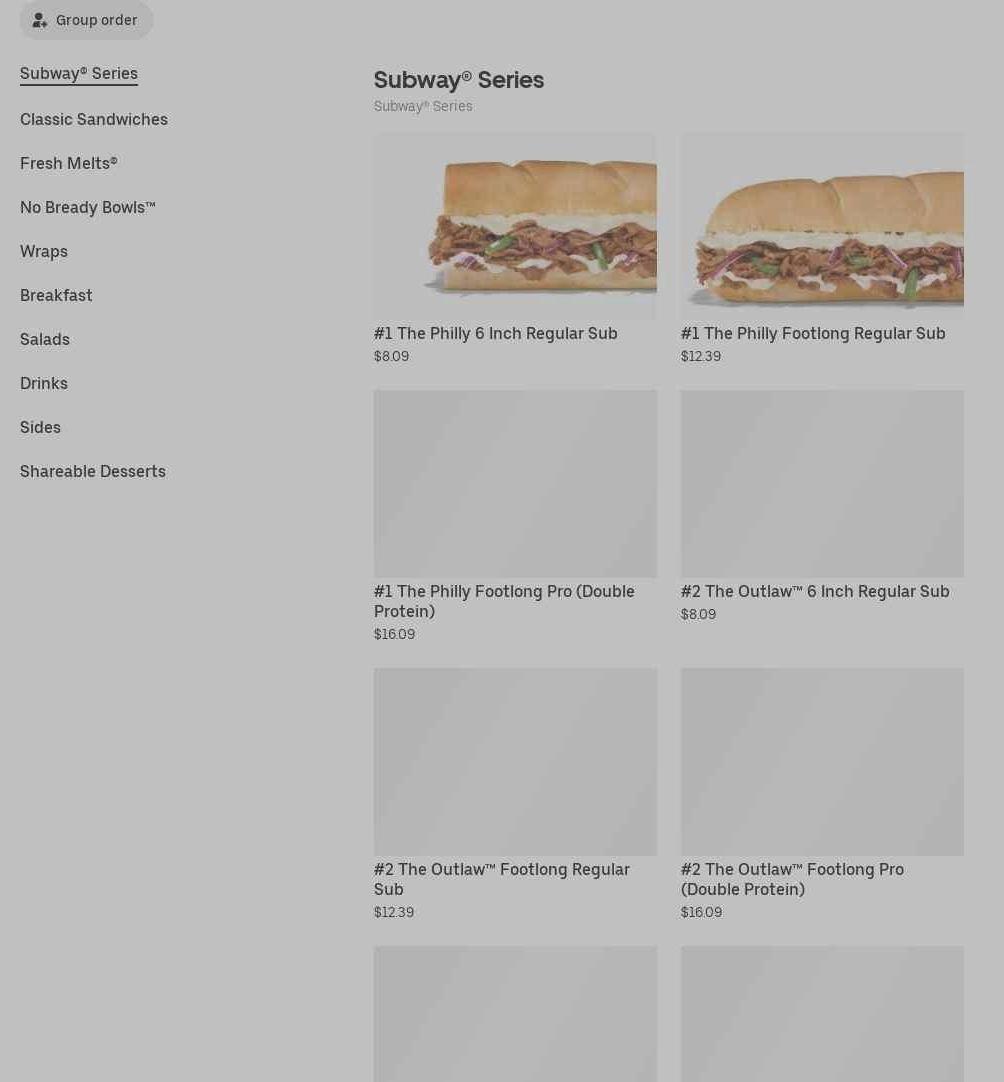Click the Philly 6 Inch sub photo
Image resolution: width=1004 pixels, height=1082 pixels.
(515, 226)
